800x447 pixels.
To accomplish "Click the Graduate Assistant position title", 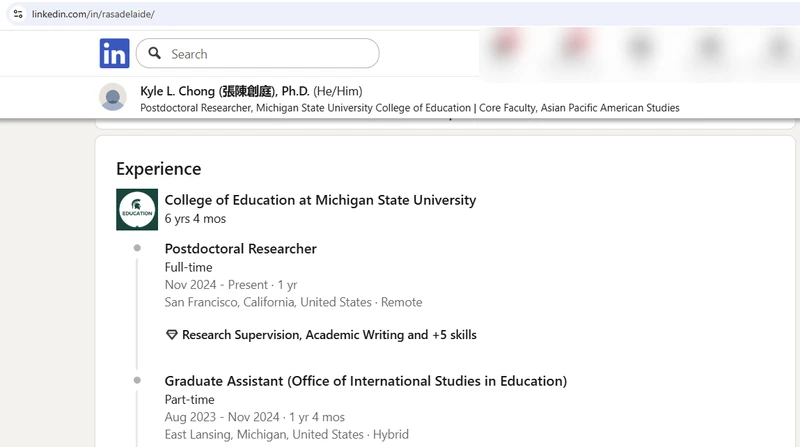I will 366,381.
